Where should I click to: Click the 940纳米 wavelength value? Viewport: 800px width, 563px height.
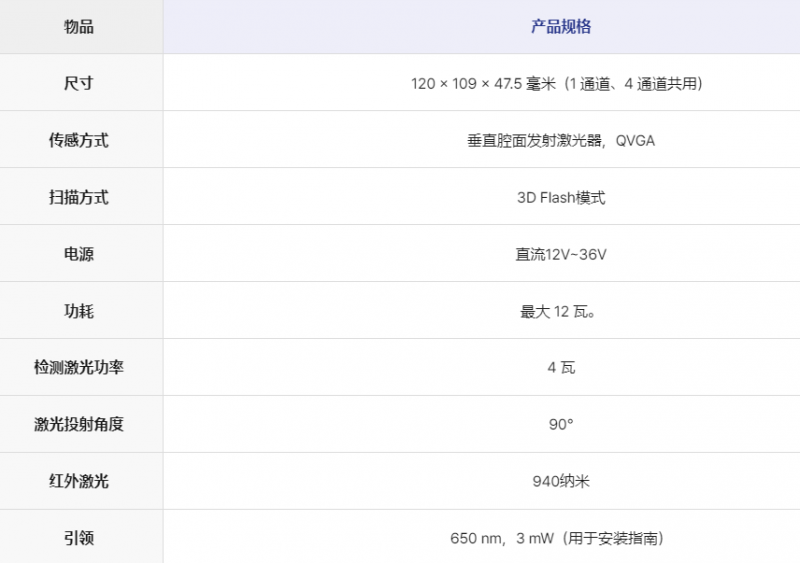click(x=560, y=482)
